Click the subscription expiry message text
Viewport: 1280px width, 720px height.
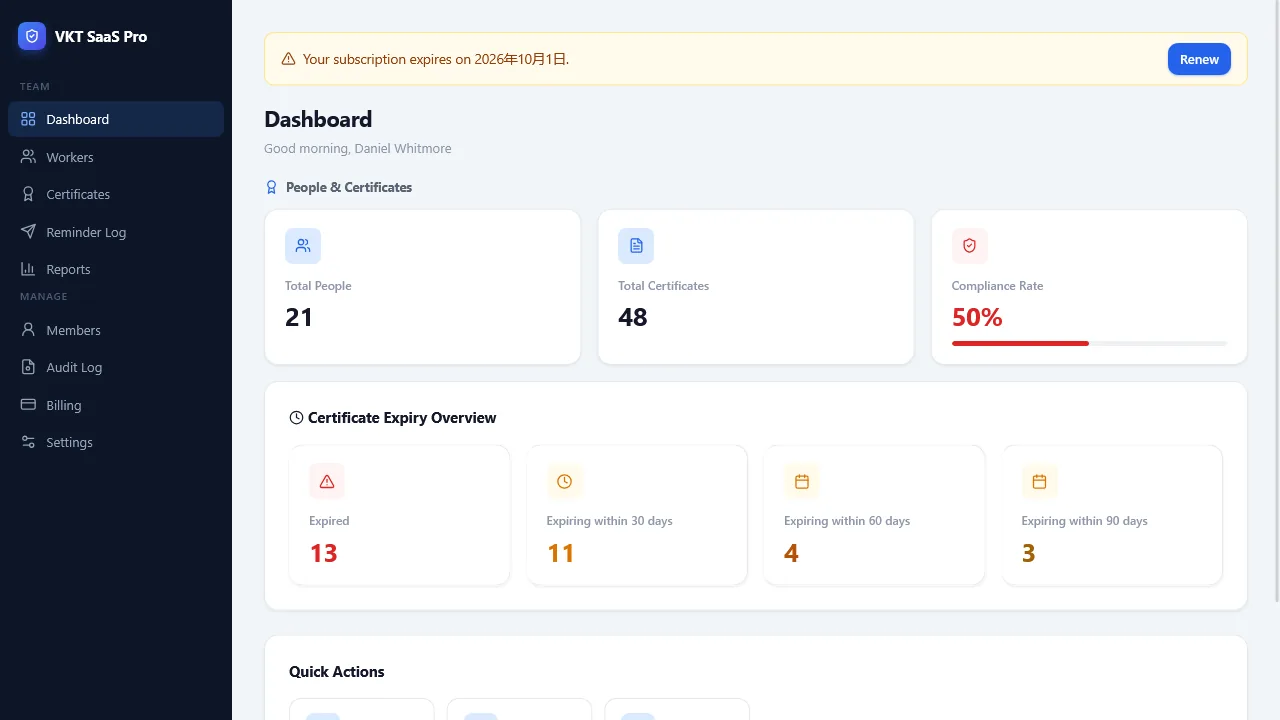(436, 59)
